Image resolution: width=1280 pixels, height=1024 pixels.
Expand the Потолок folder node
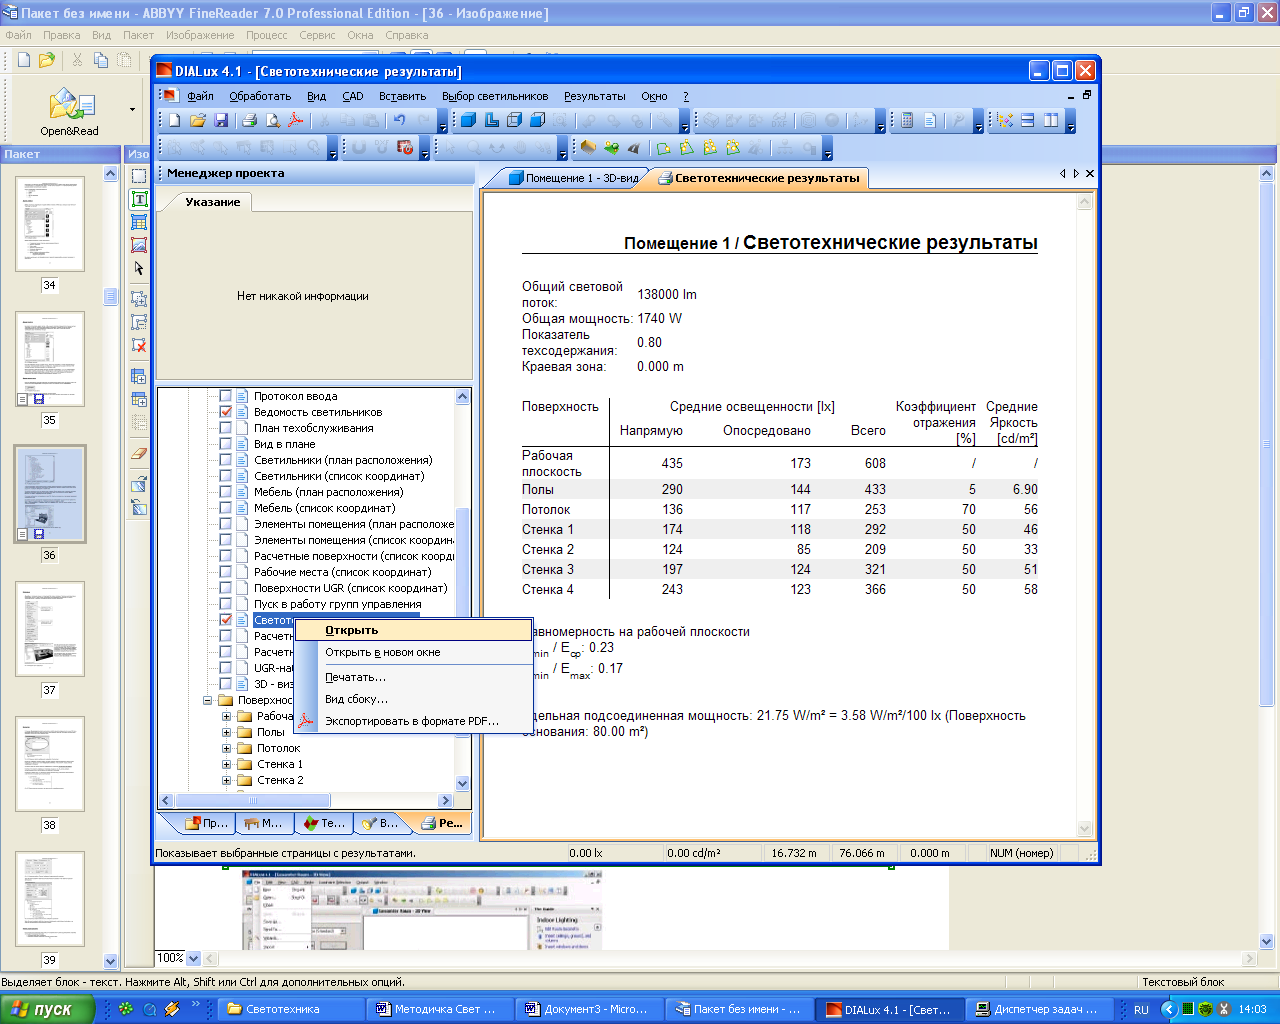226,748
